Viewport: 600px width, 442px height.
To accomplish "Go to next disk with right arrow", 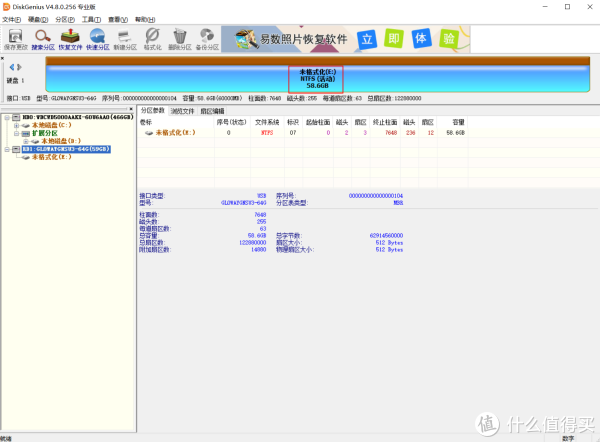I will 19,67.
